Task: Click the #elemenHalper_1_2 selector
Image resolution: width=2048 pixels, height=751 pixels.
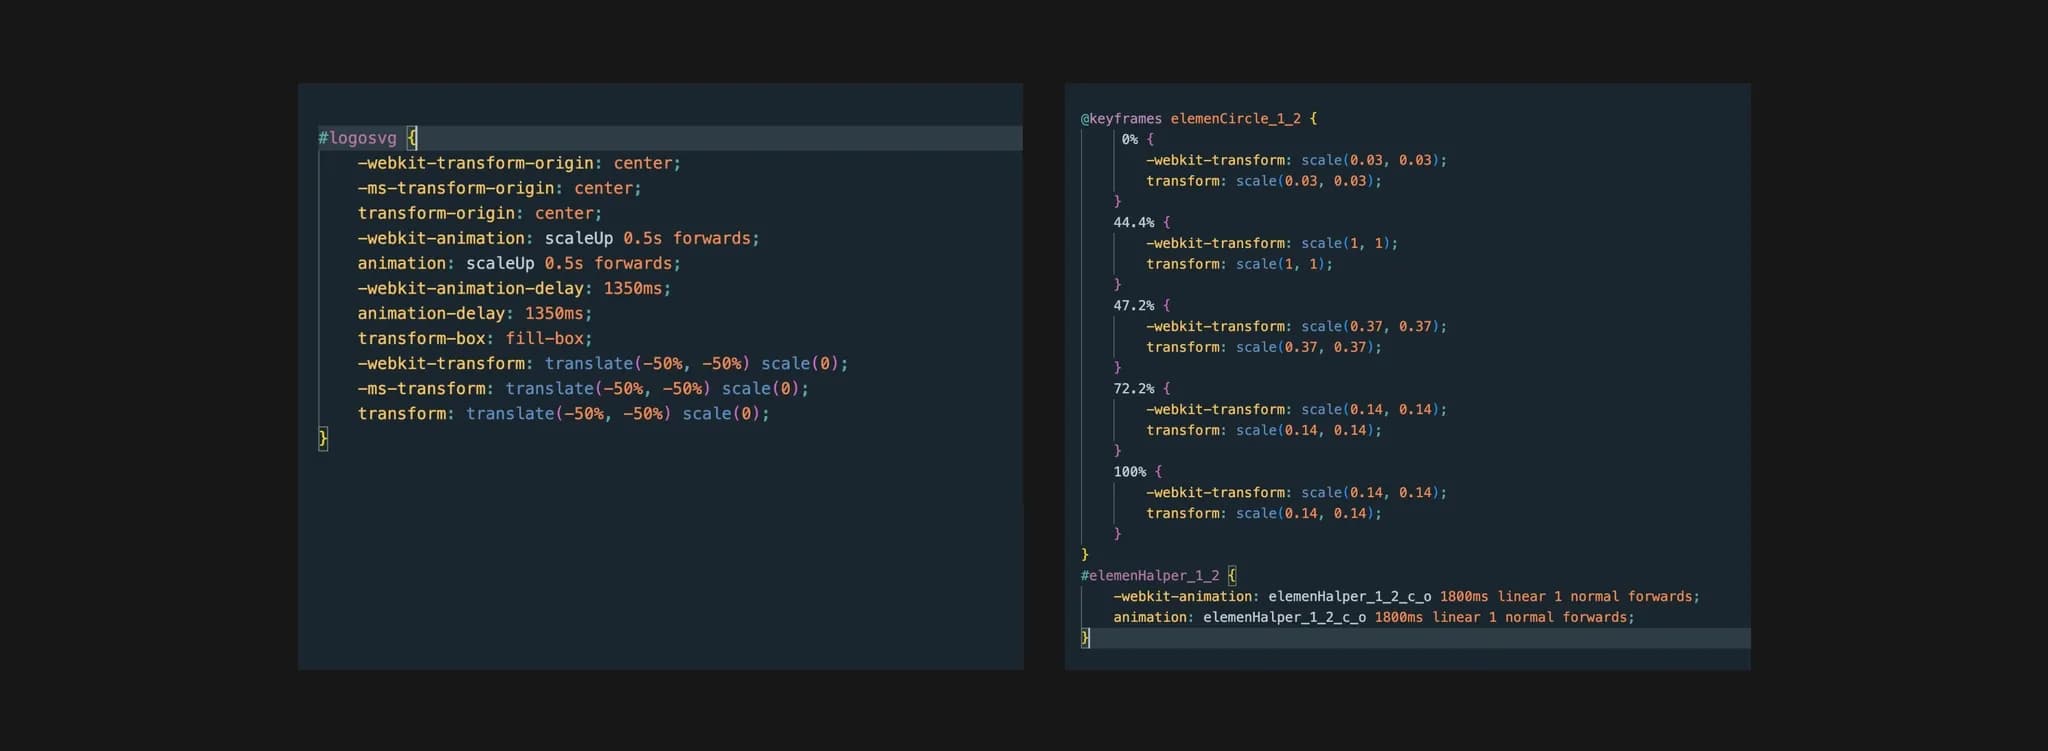Action: (x=1150, y=576)
